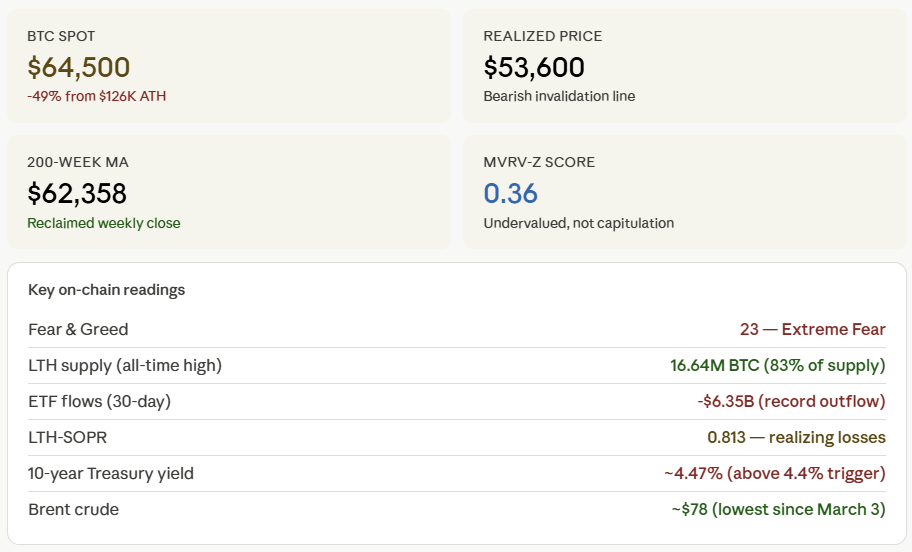Click the "0.813 — realizing losses" value
912x552 pixels.
[x=796, y=437]
